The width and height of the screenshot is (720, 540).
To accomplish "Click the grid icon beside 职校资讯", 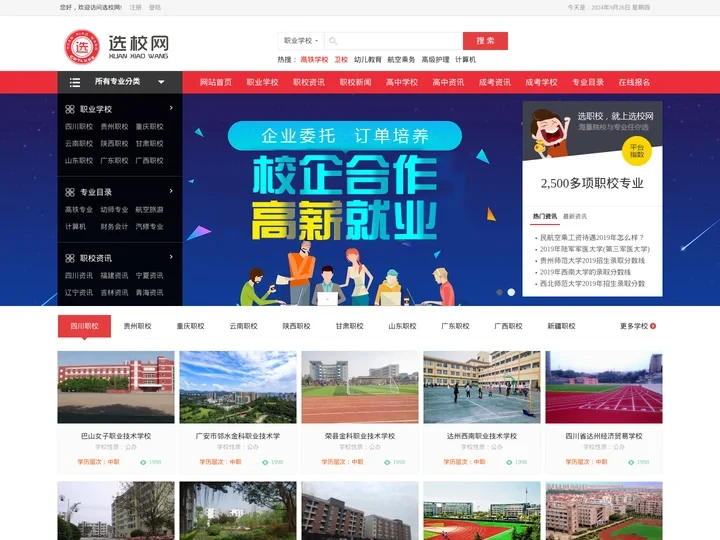I will 70,258.
